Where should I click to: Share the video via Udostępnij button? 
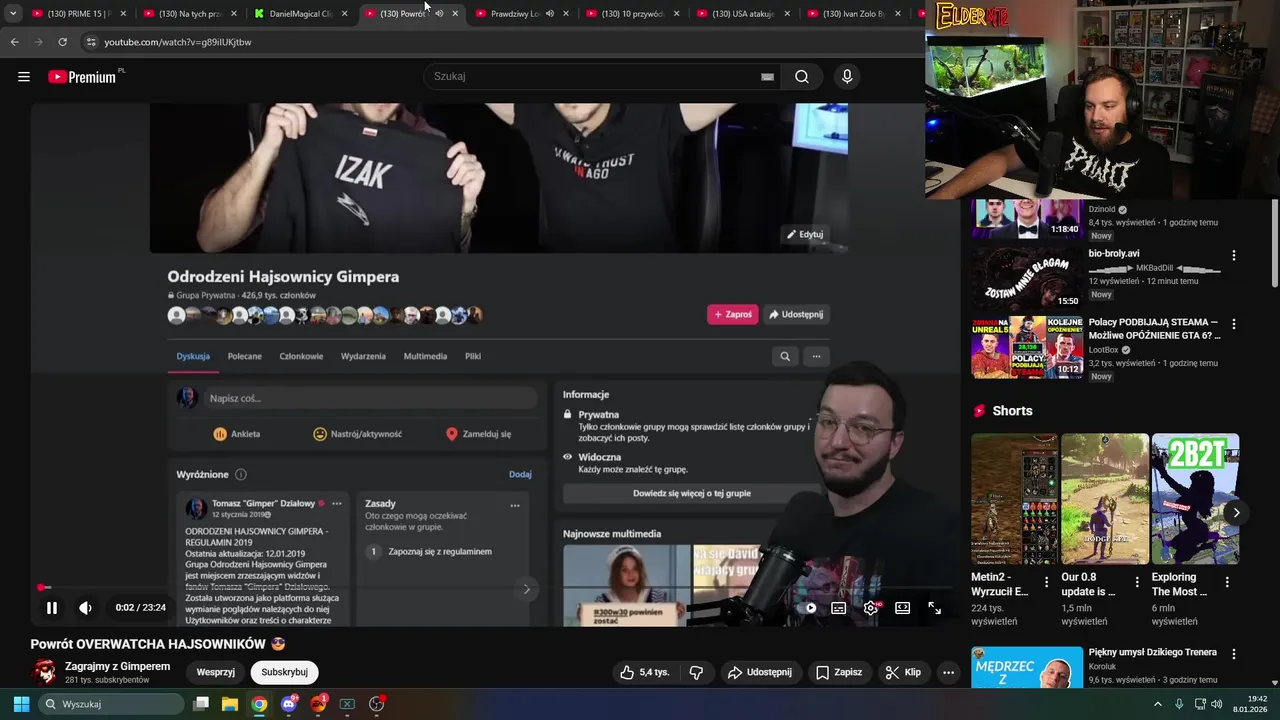[759, 672]
